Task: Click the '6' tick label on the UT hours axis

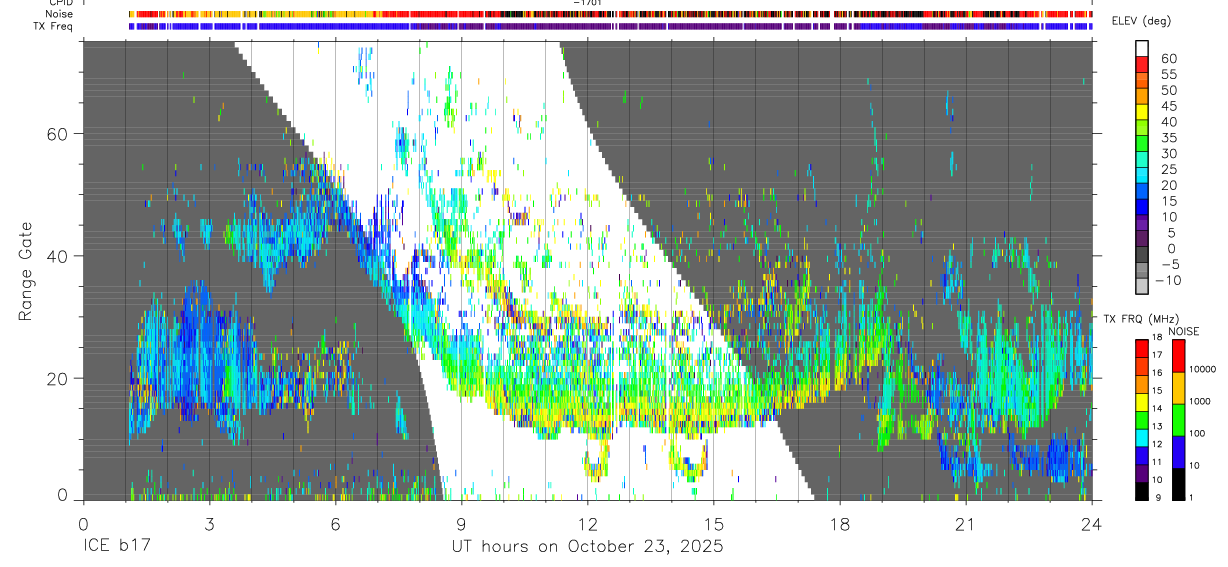Action: click(335, 524)
